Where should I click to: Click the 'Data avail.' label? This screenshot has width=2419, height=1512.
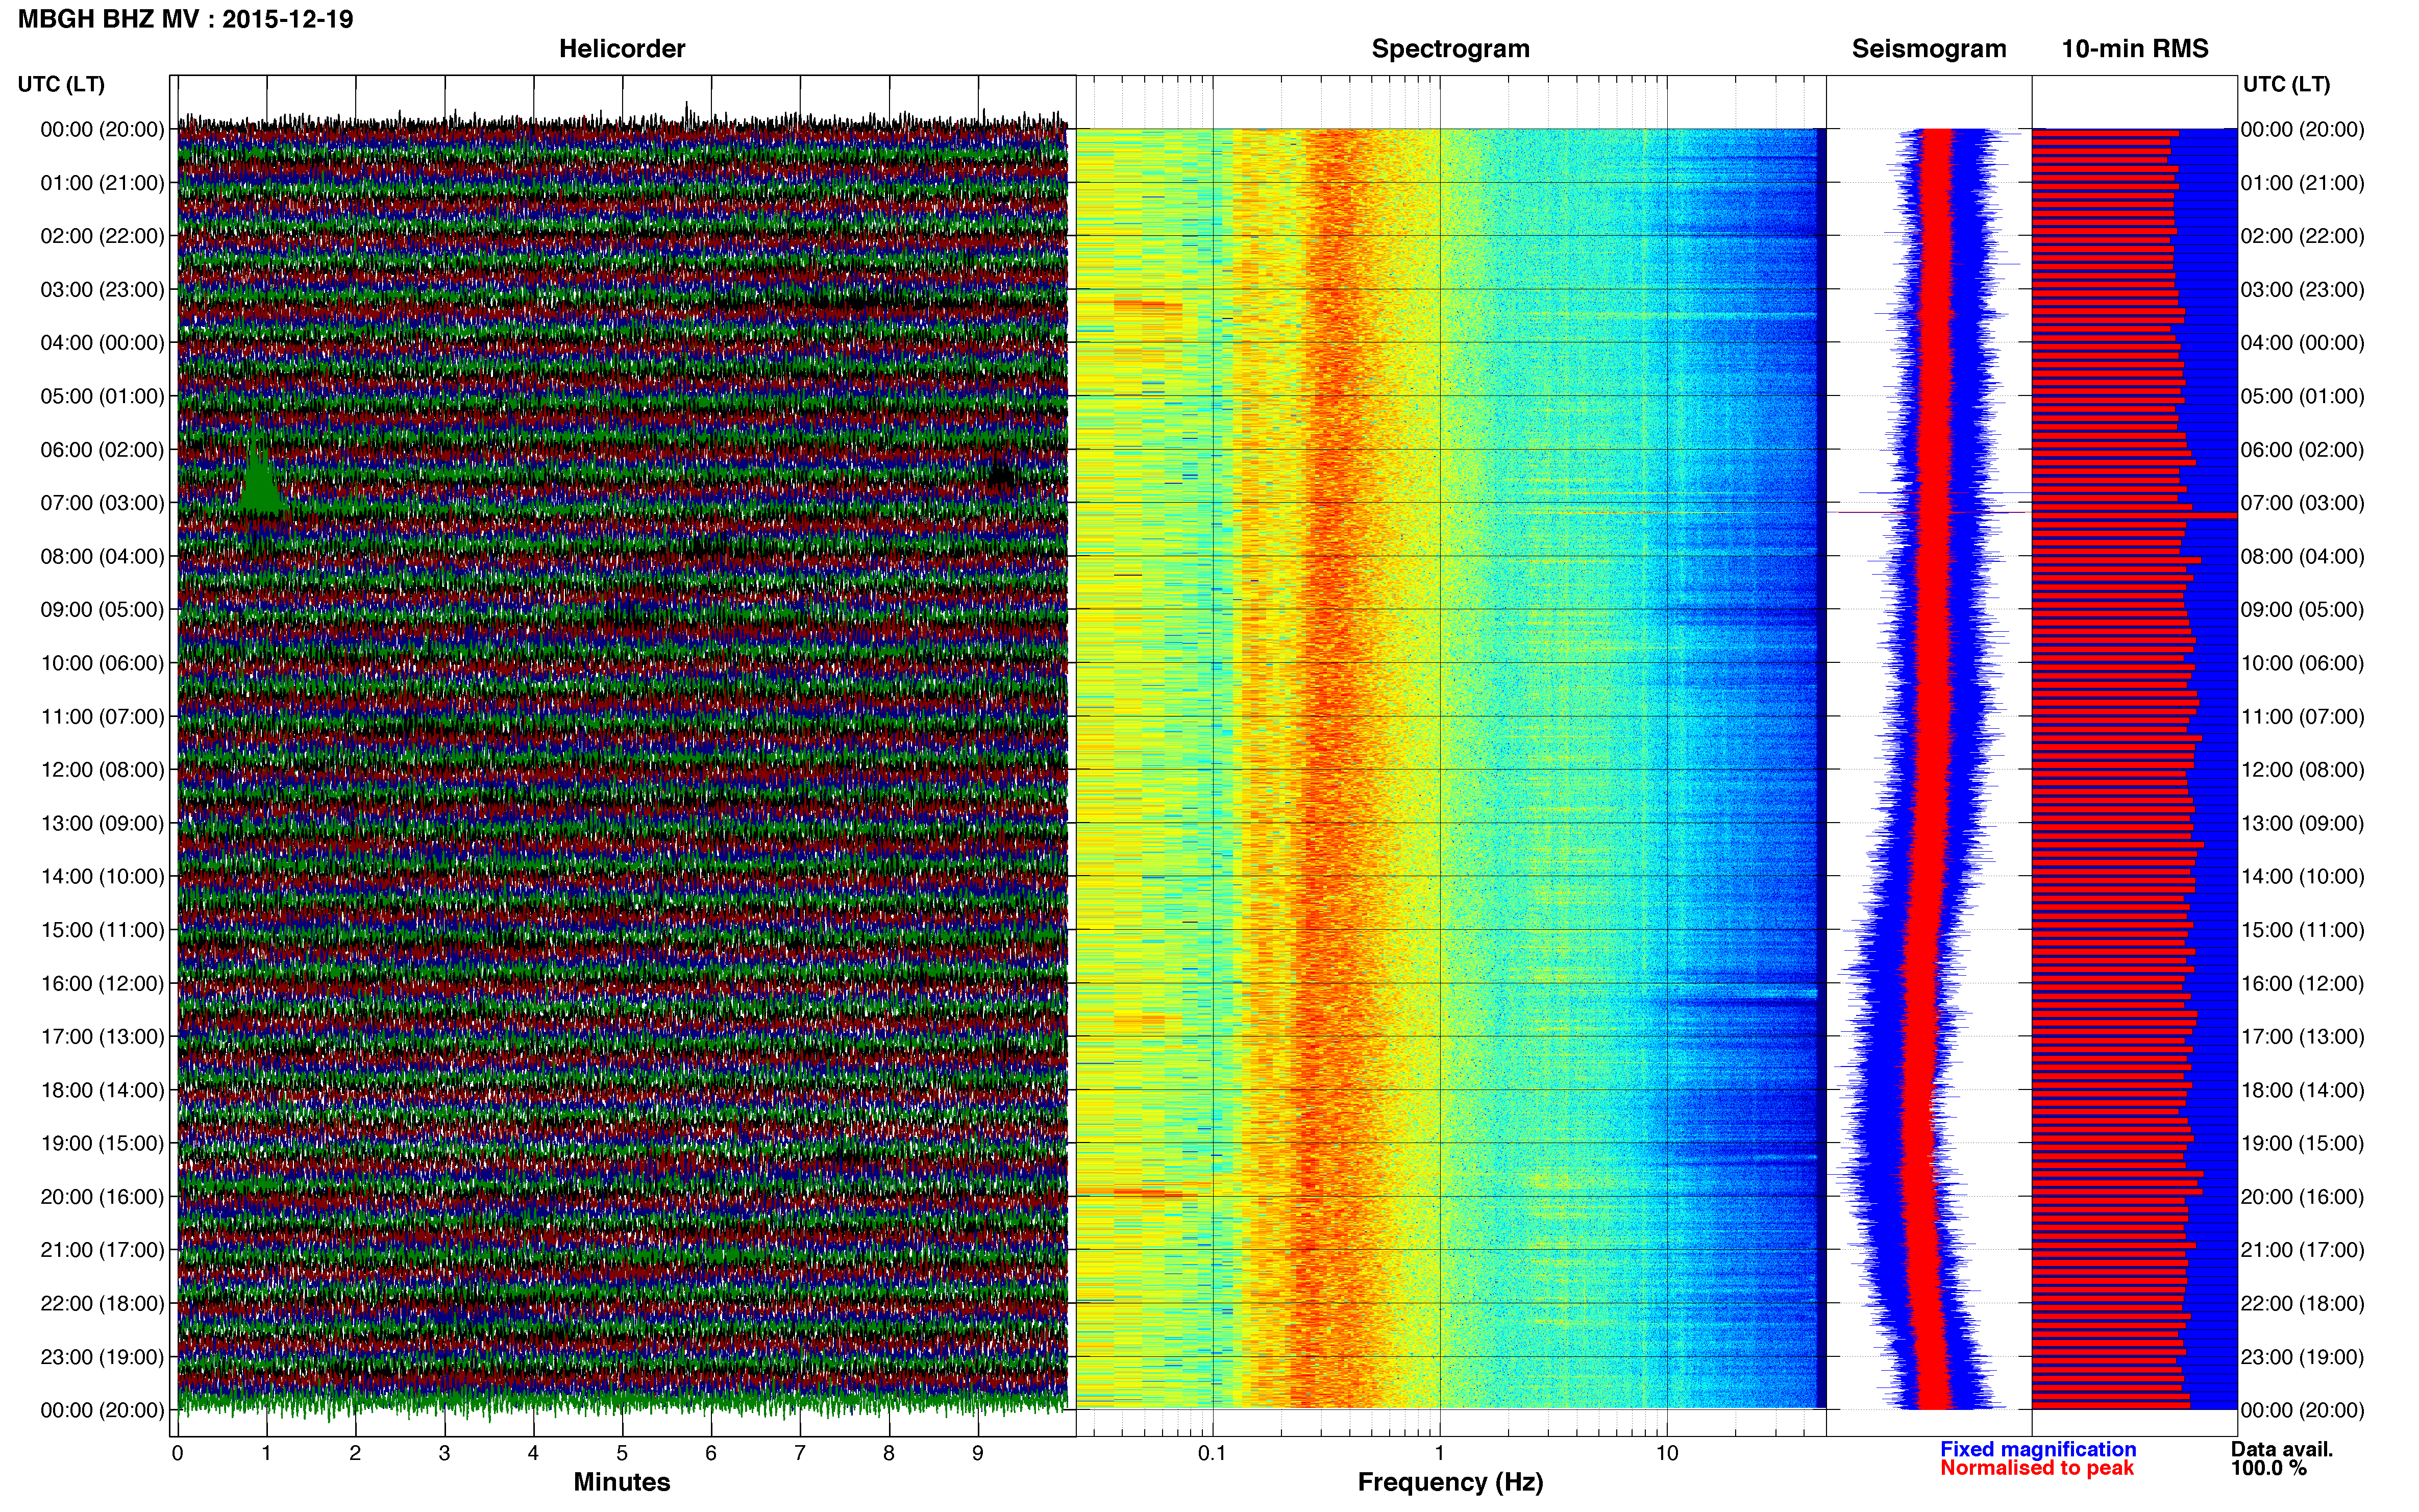coord(2282,1449)
